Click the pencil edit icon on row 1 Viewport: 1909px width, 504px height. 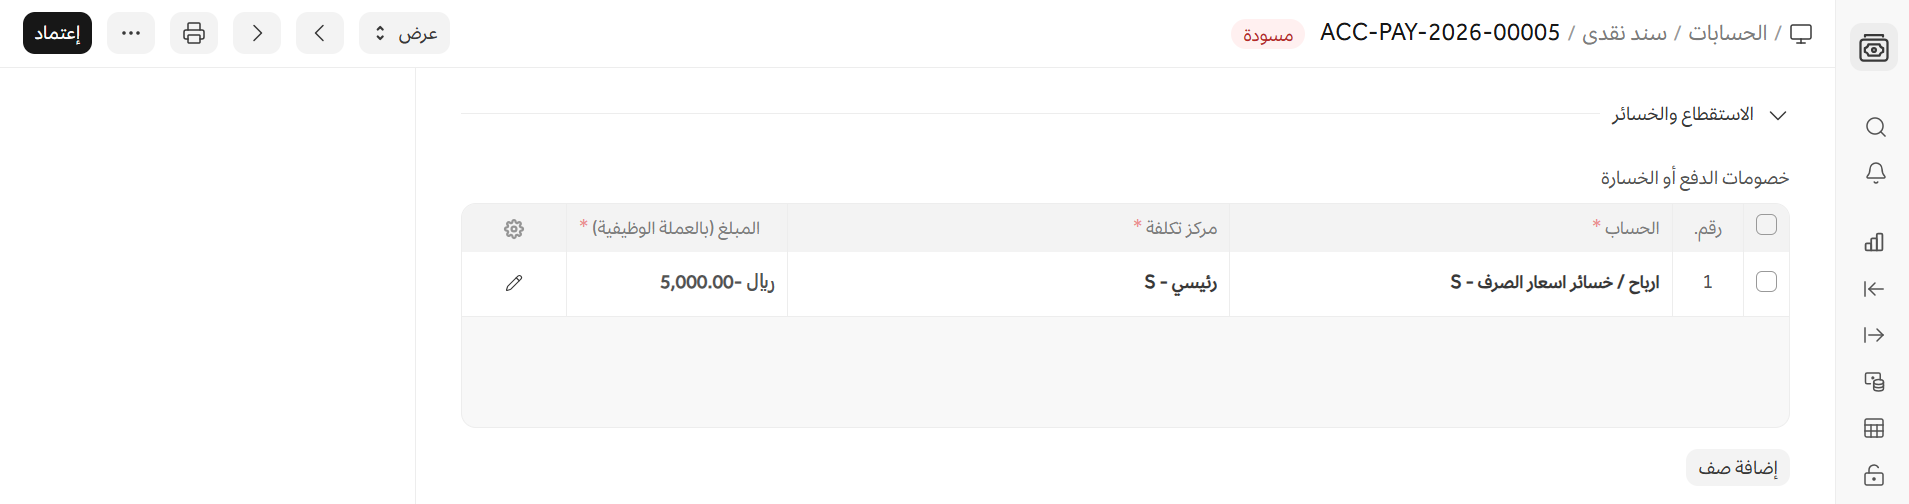tap(514, 283)
